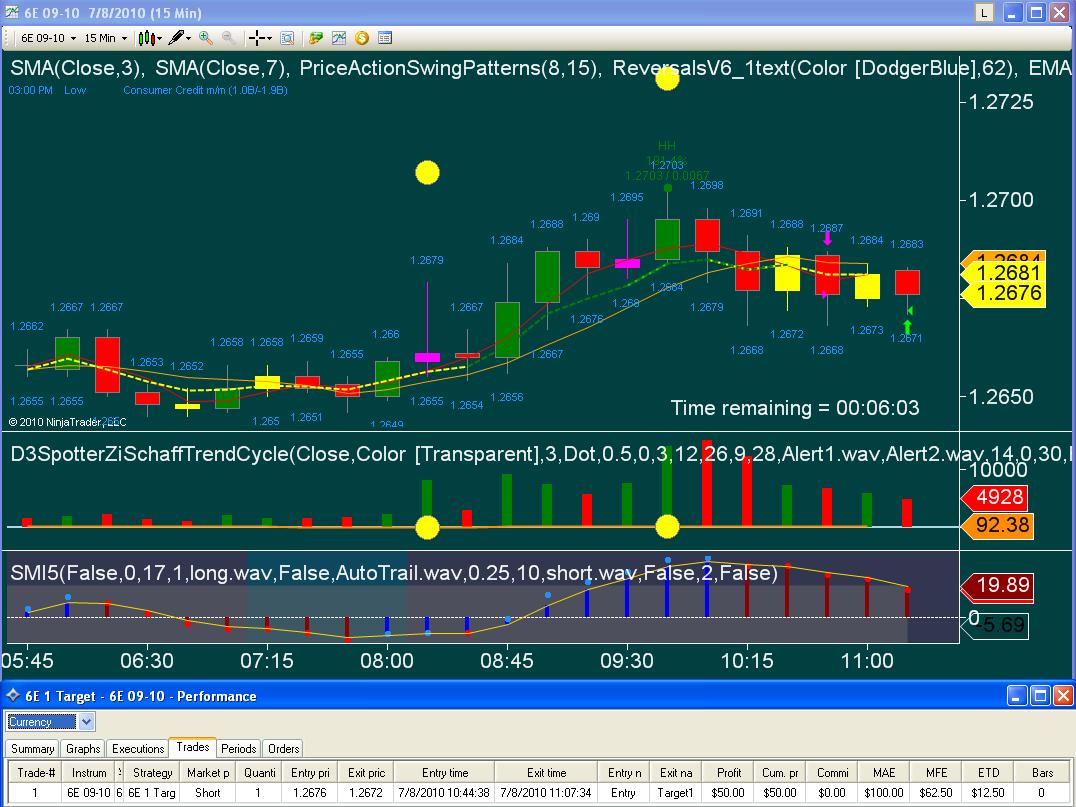Open the chart properties icon
The image size is (1076, 807).
[385, 38]
